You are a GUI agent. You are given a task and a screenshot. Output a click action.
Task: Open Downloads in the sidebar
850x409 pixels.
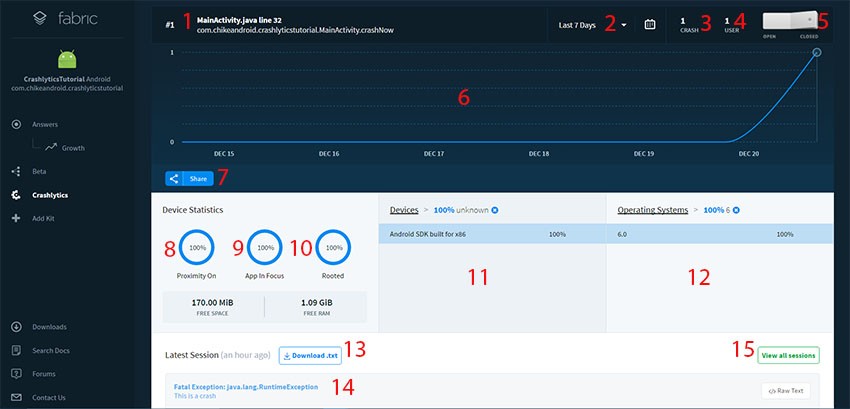[x=49, y=327]
